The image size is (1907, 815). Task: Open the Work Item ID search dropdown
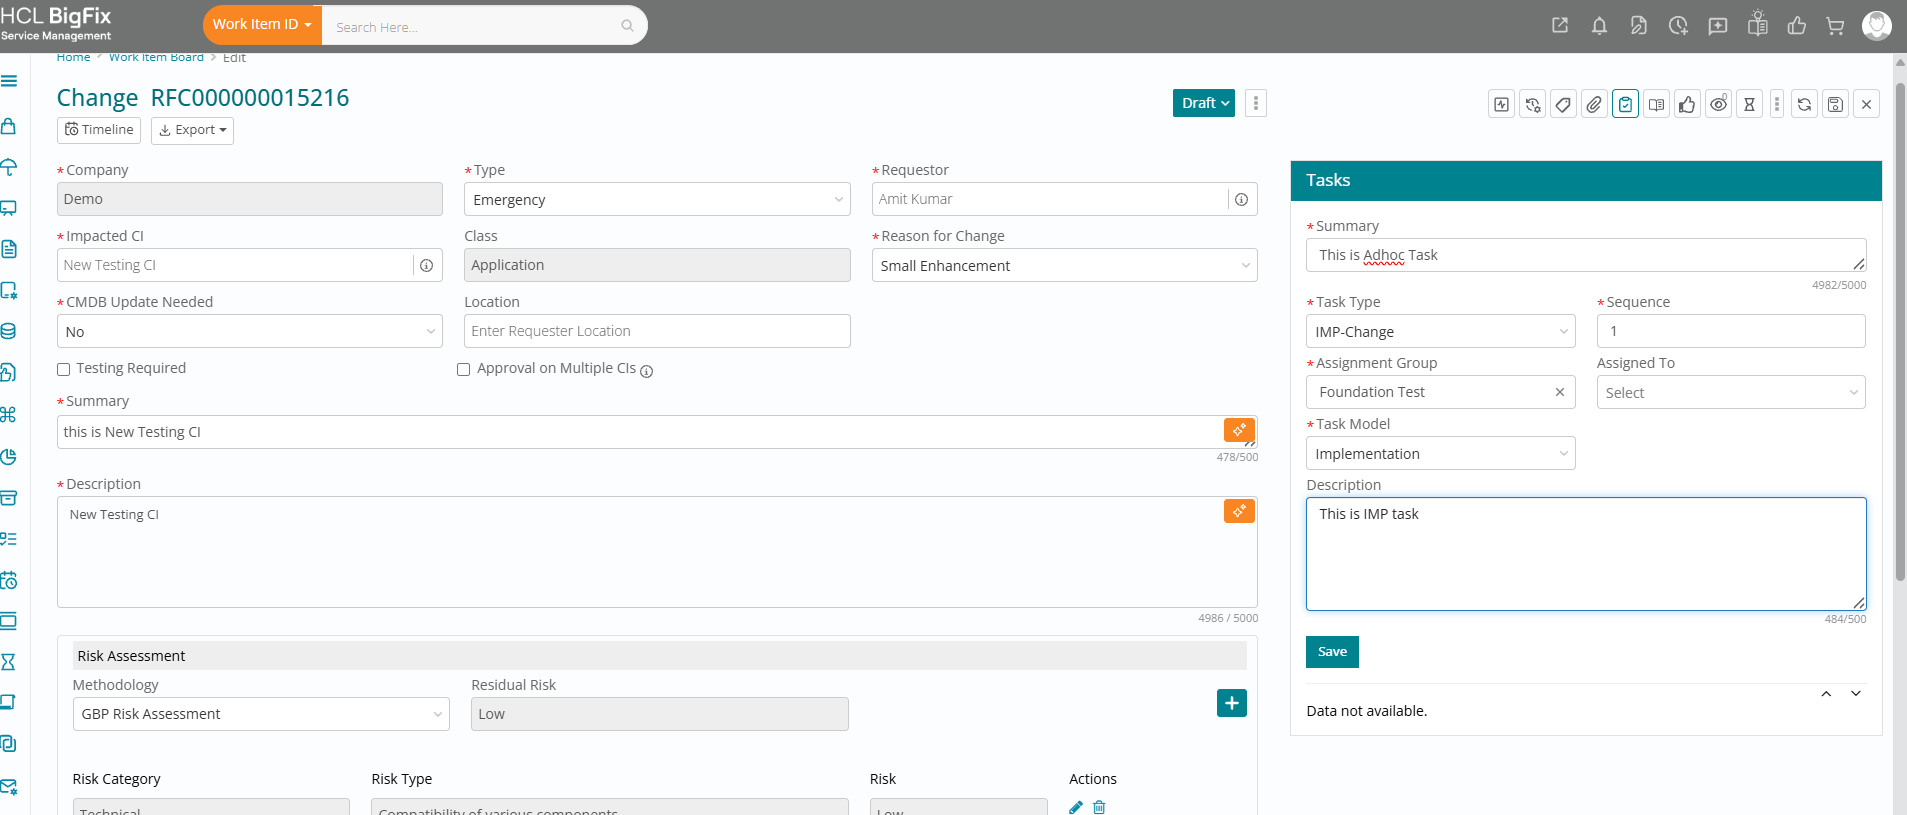point(262,25)
